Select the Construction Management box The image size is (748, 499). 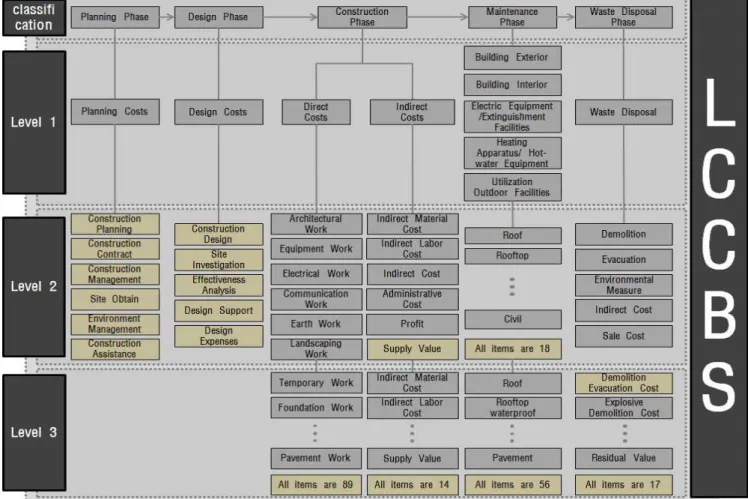(x=115, y=274)
